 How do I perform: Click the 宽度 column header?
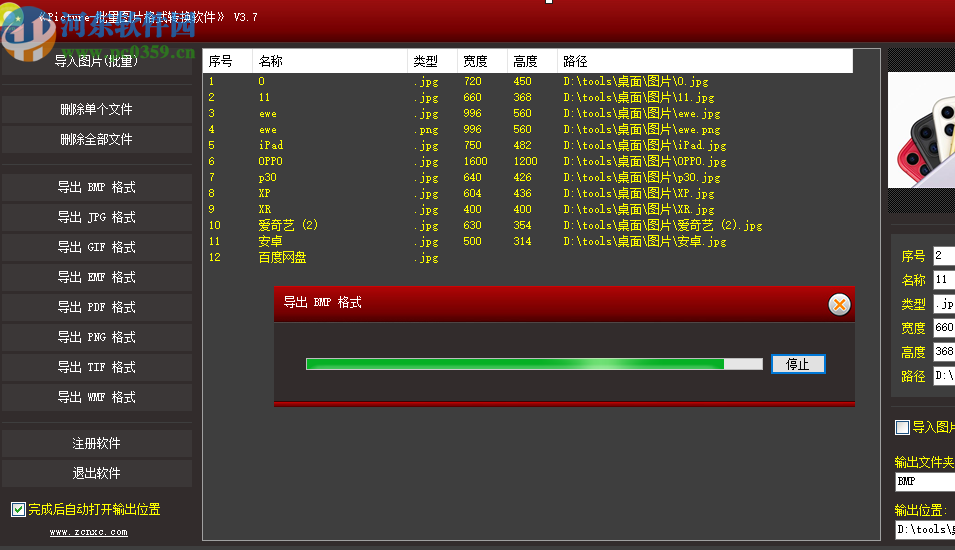coord(482,61)
